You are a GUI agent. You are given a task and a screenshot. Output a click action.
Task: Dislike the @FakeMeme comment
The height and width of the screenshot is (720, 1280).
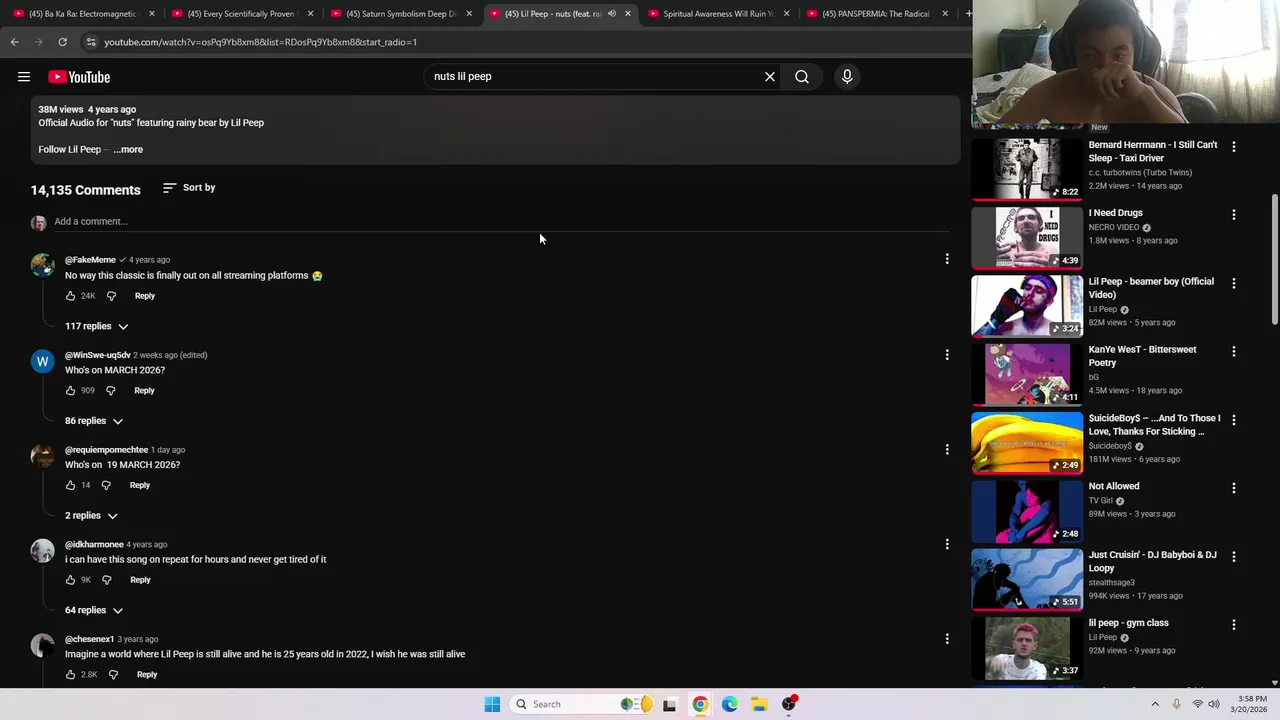pyautogui.click(x=111, y=296)
